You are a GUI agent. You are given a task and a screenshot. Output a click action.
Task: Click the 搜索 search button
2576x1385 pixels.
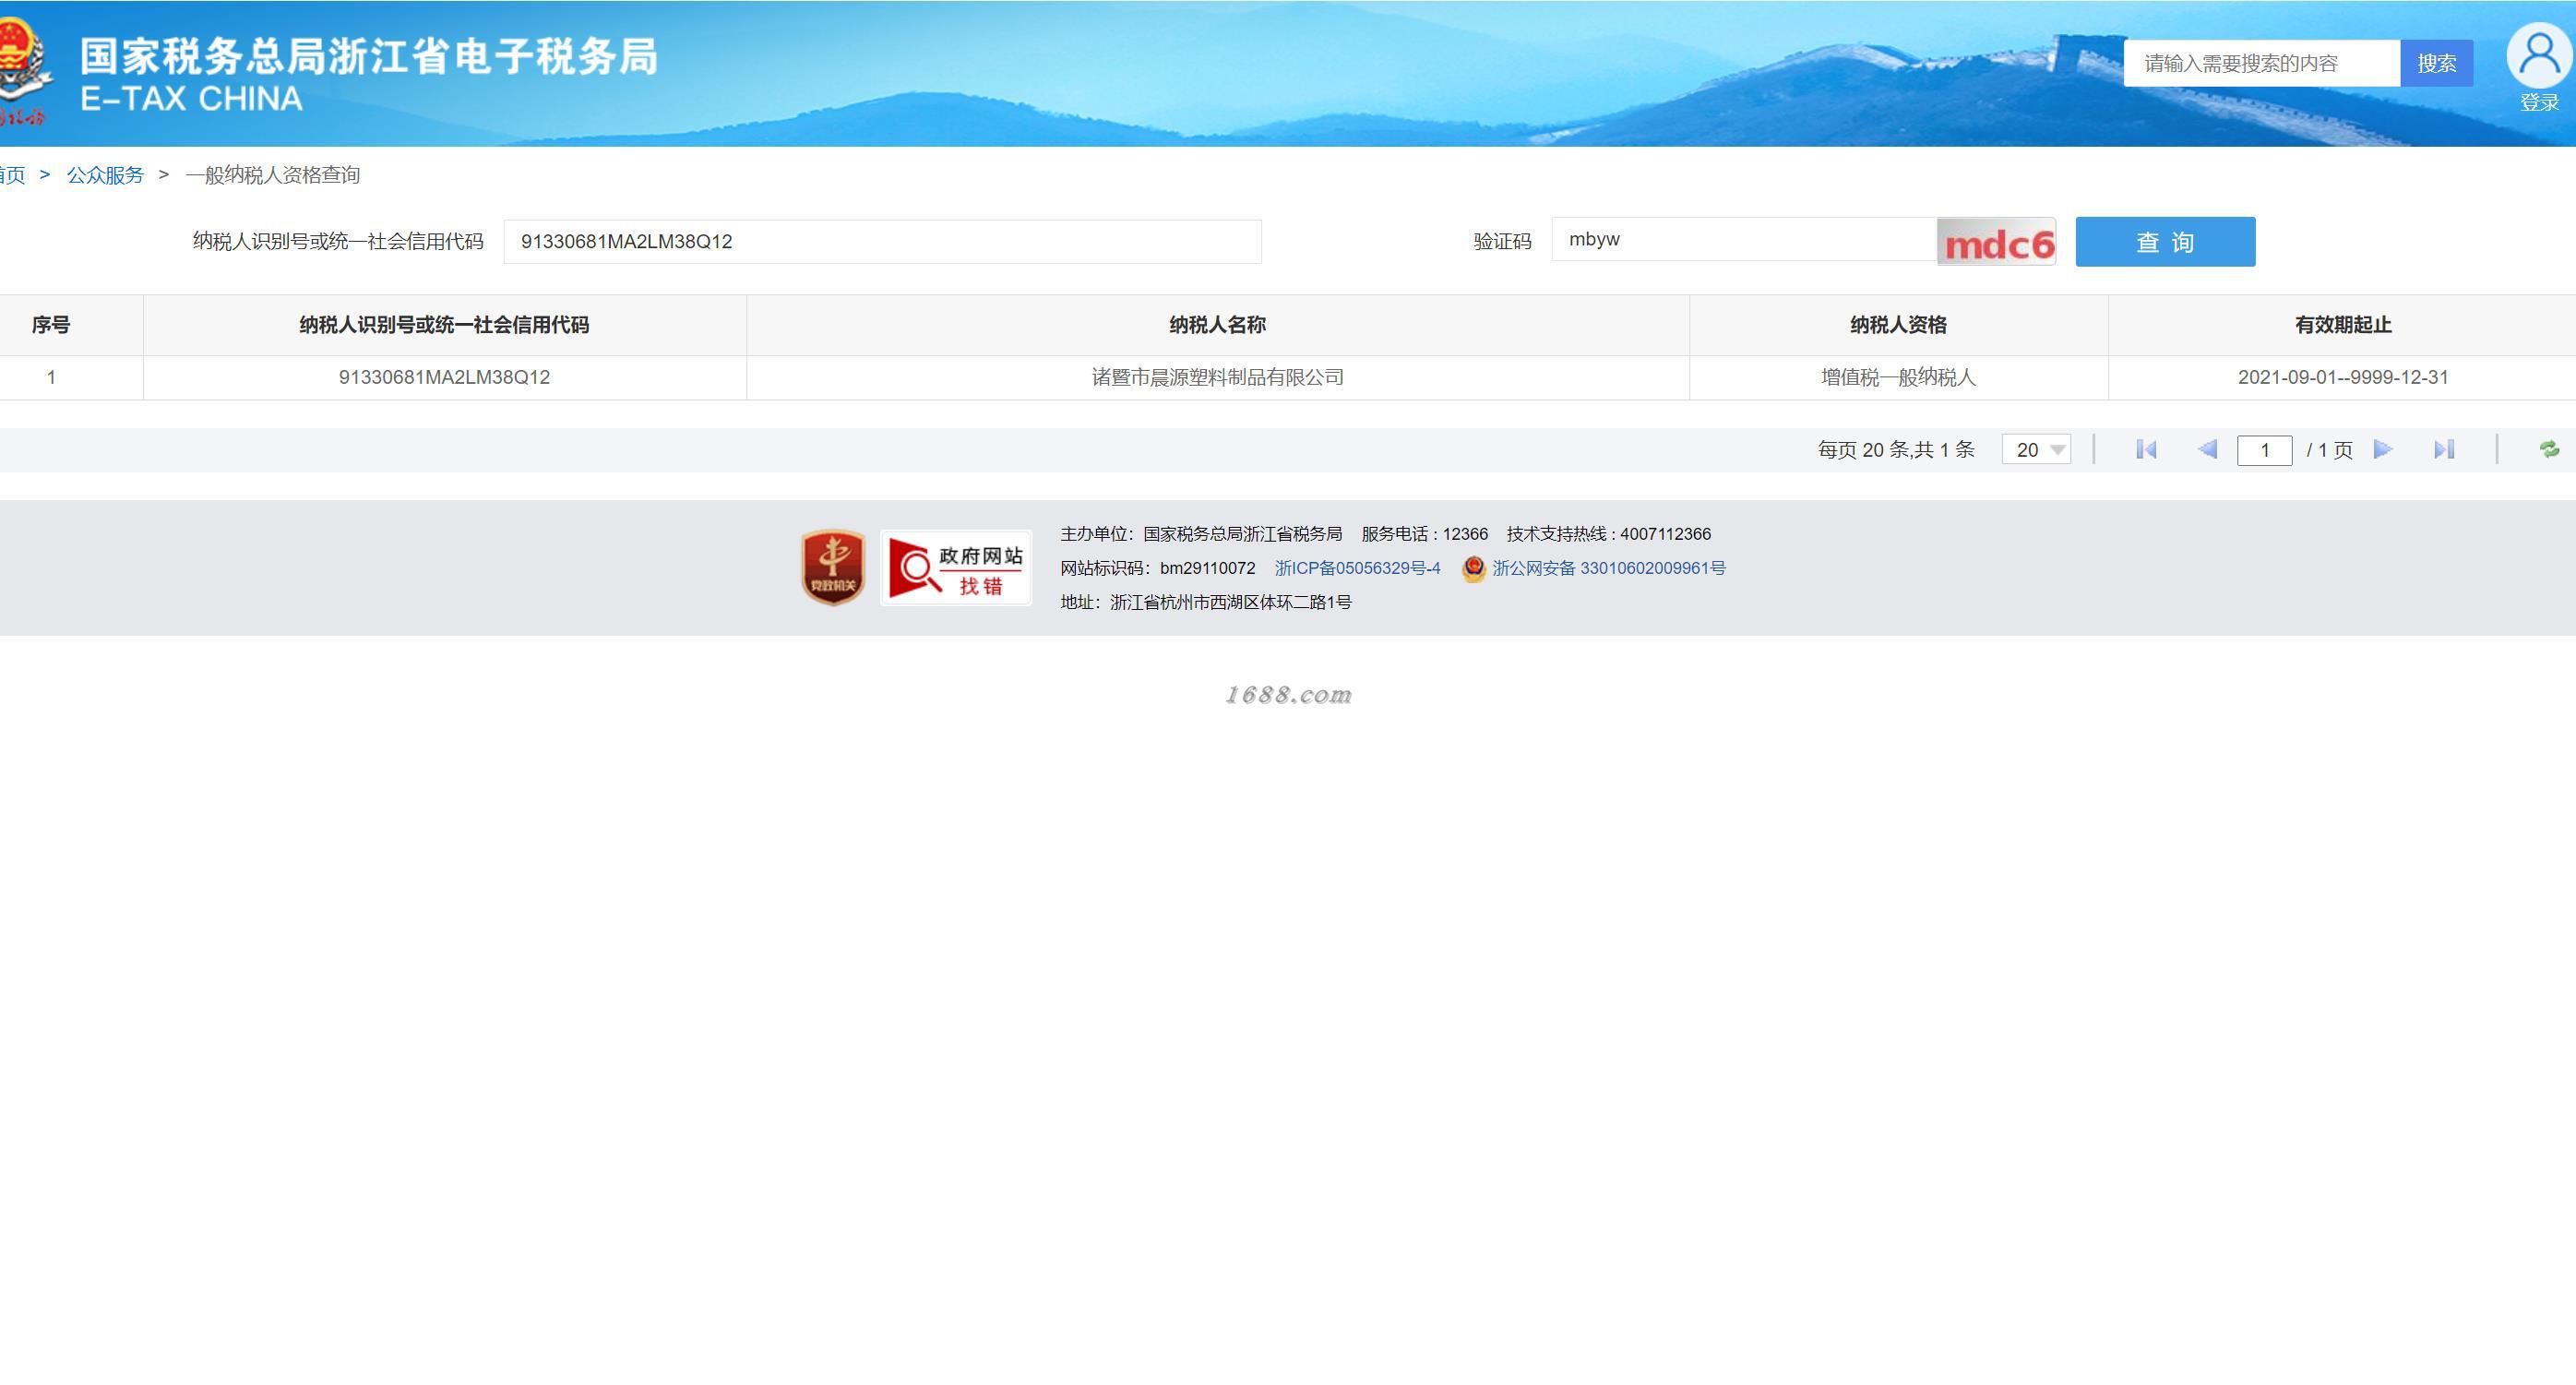tap(2436, 64)
